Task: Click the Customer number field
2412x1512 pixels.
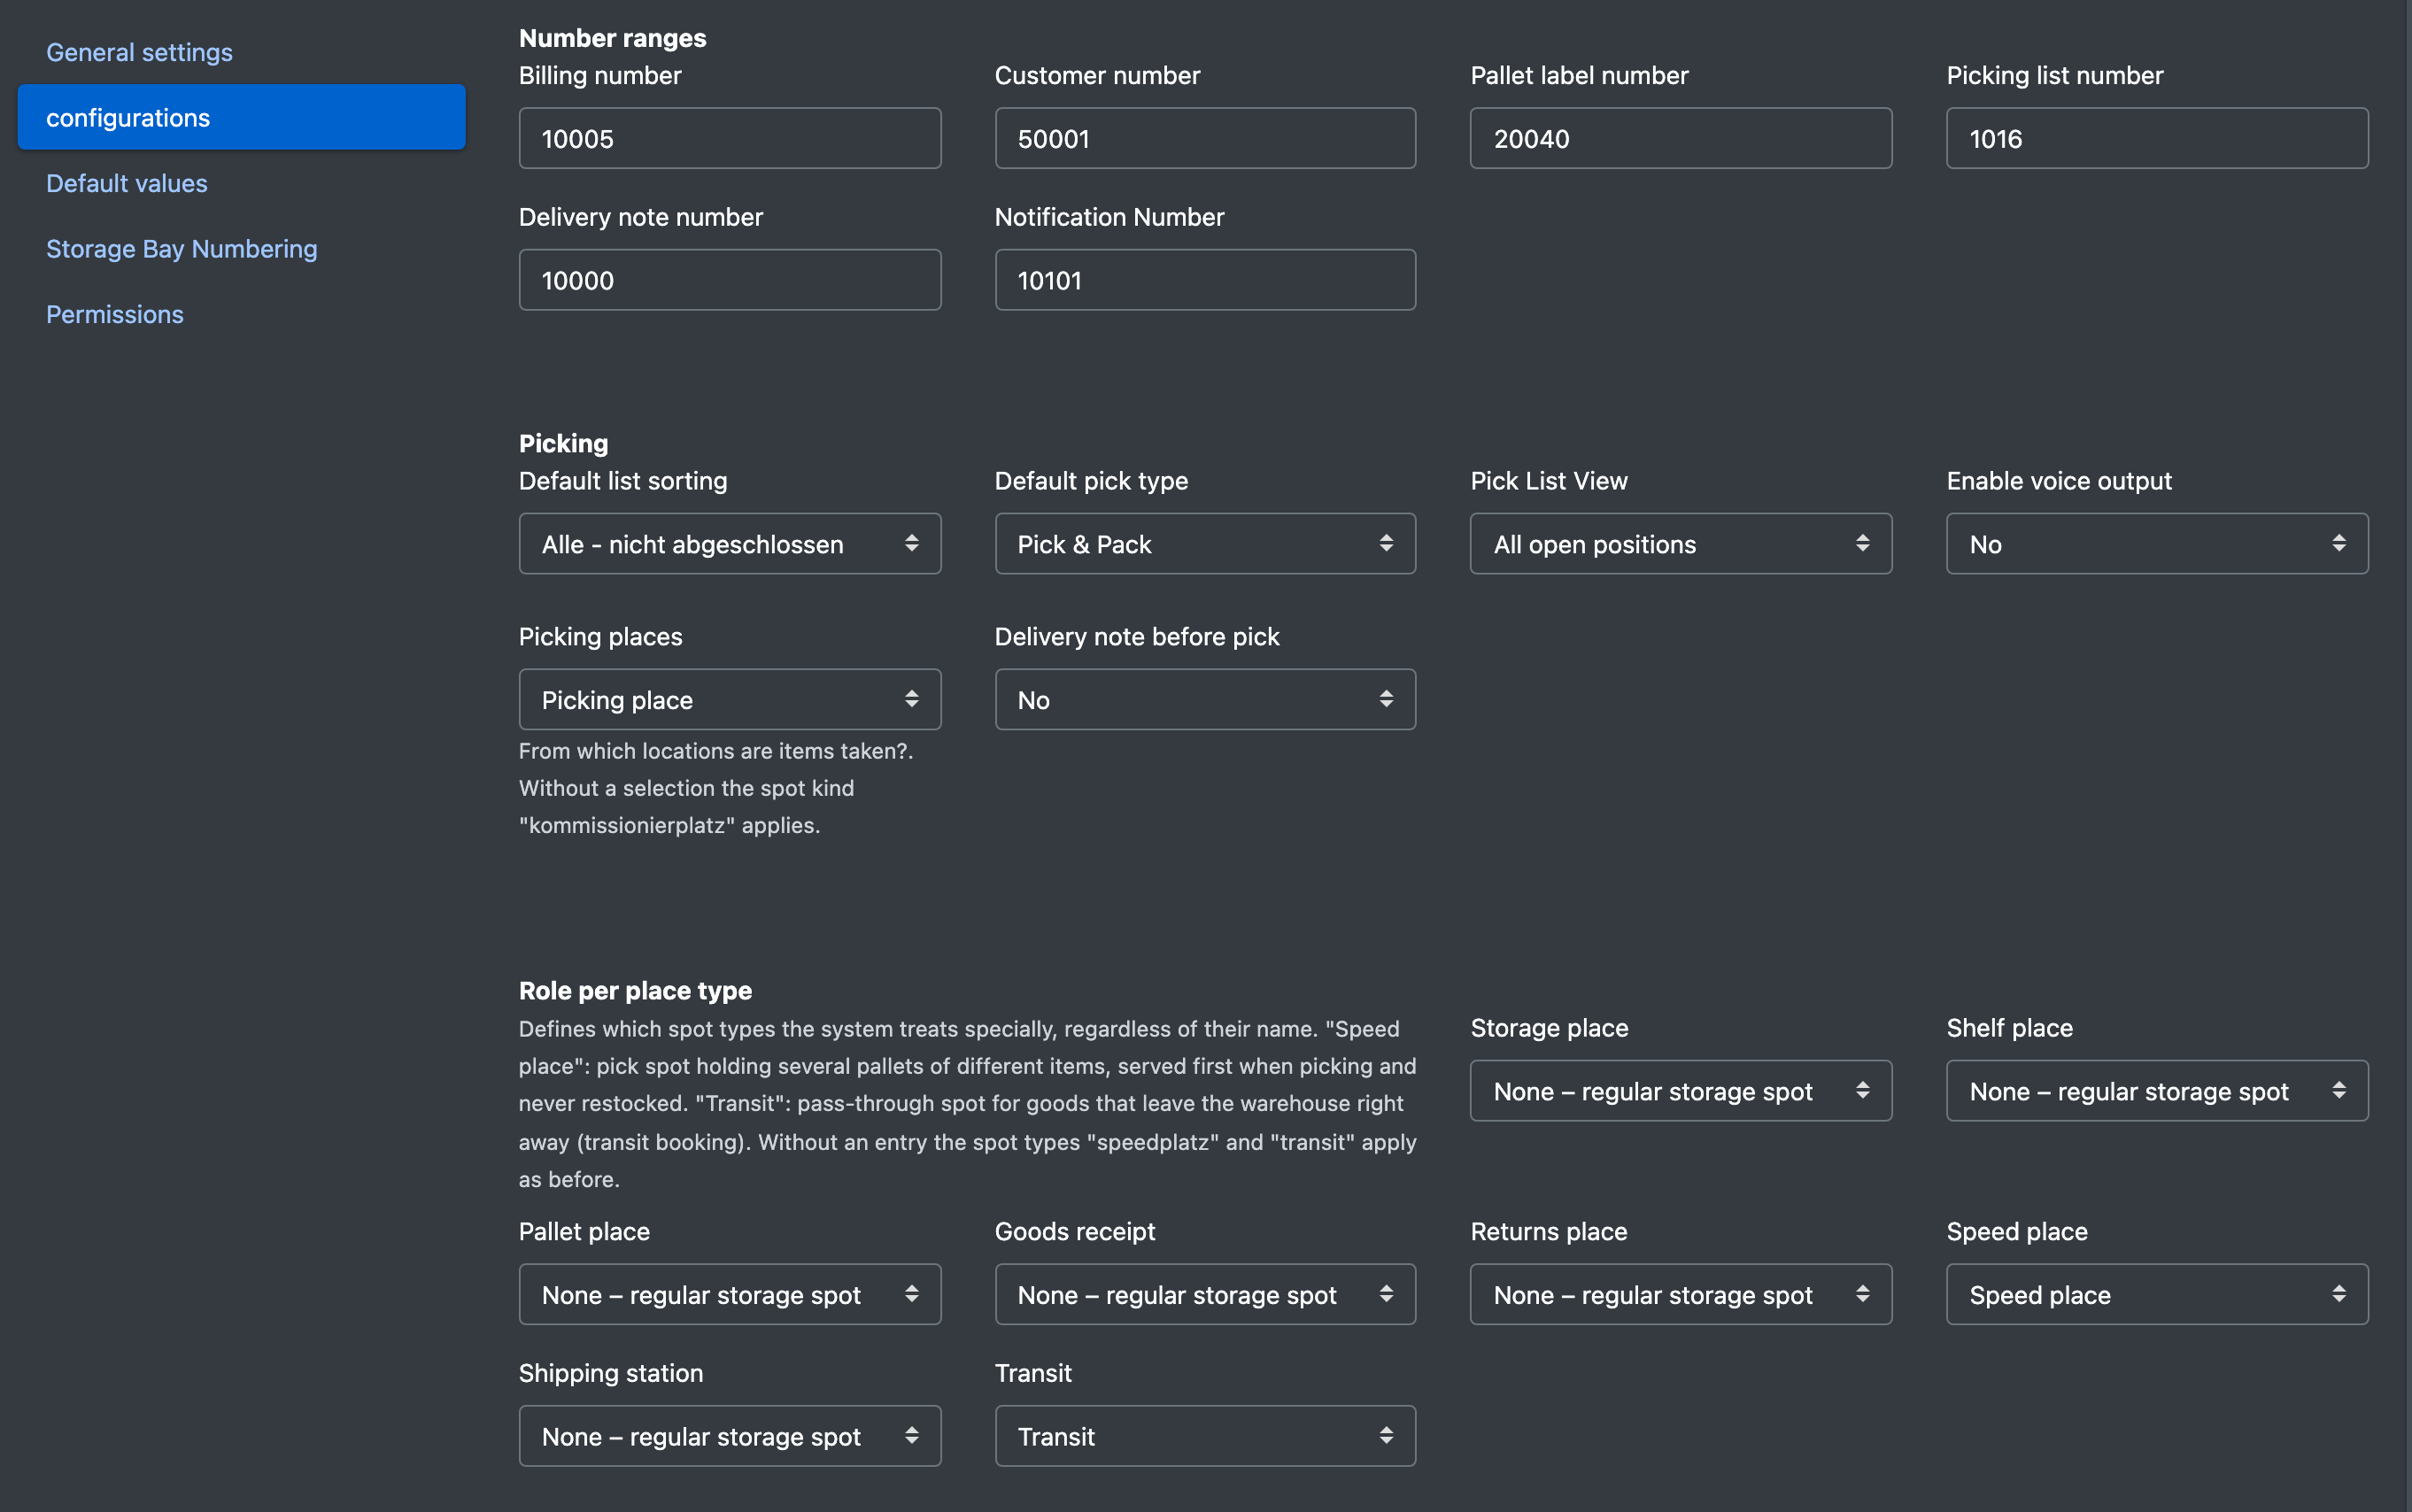Action: tap(1205, 138)
